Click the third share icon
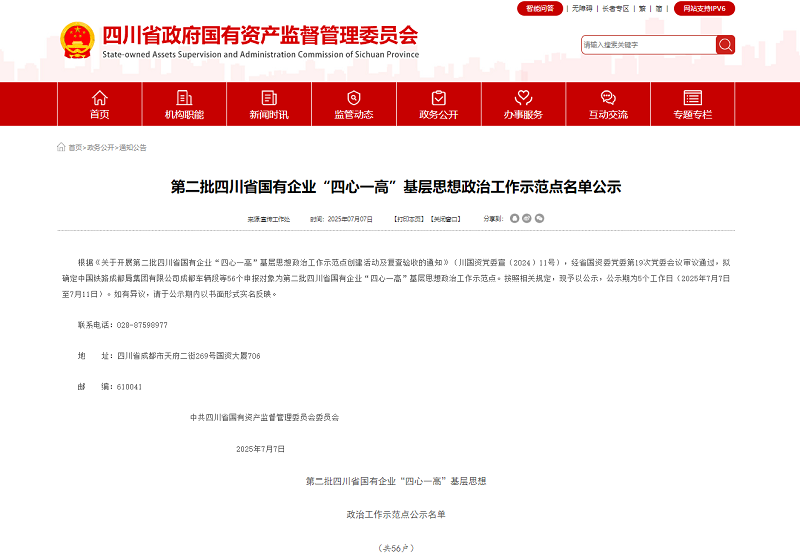This screenshot has height=560, width=800. [539, 218]
